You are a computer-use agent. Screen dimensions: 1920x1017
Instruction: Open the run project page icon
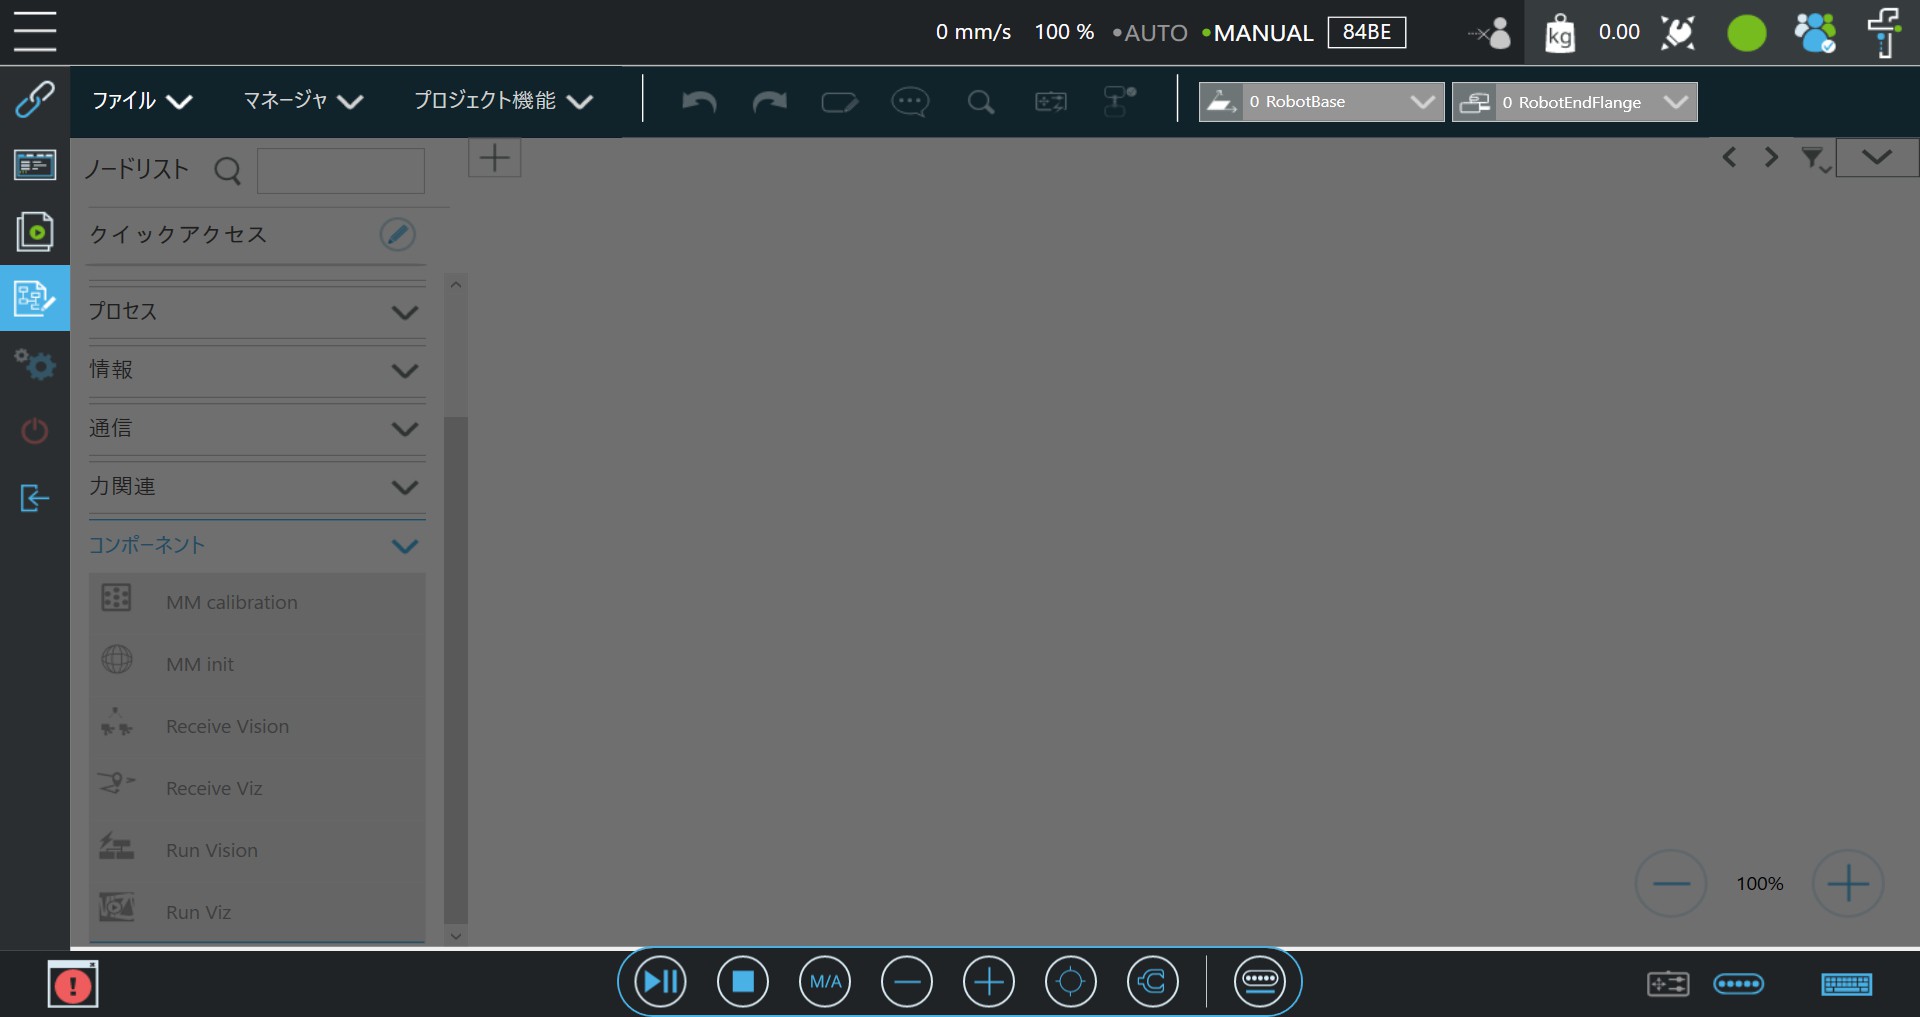coord(35,231)
